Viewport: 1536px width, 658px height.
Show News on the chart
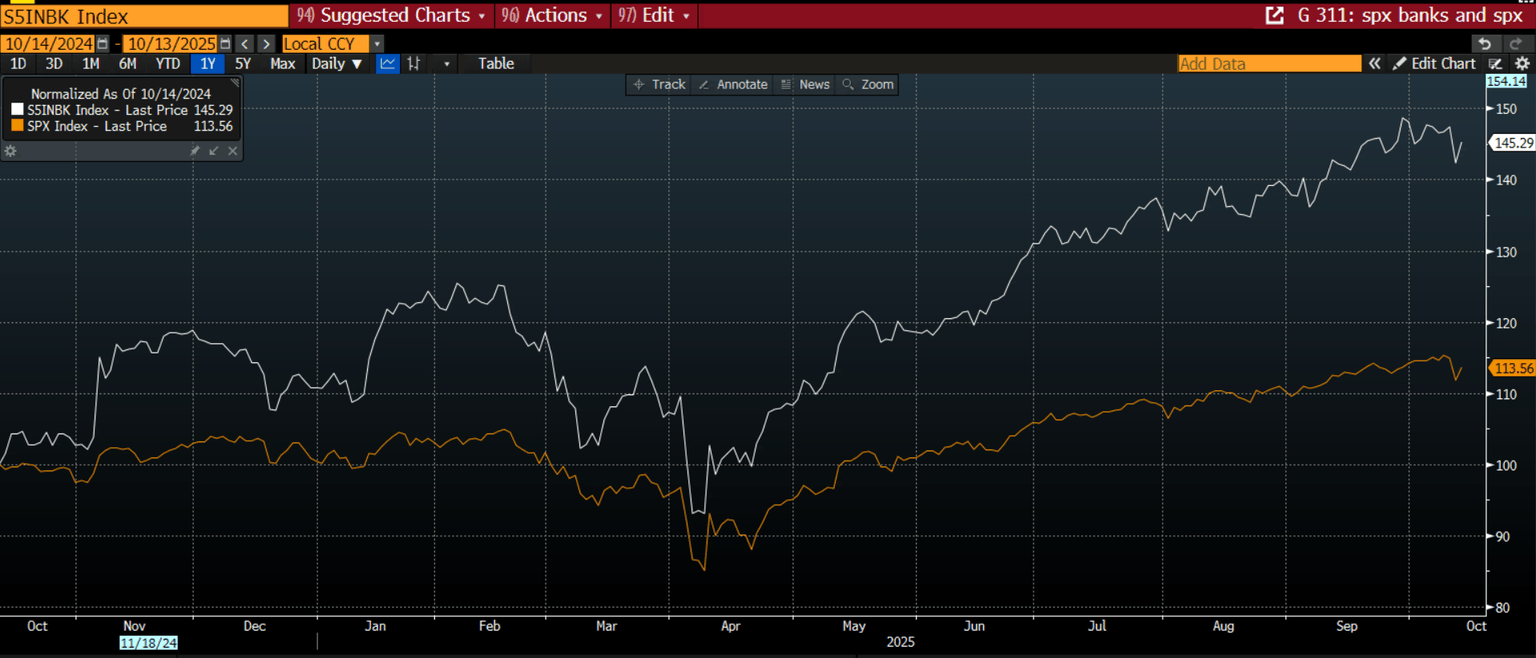(x=805, y=85)
